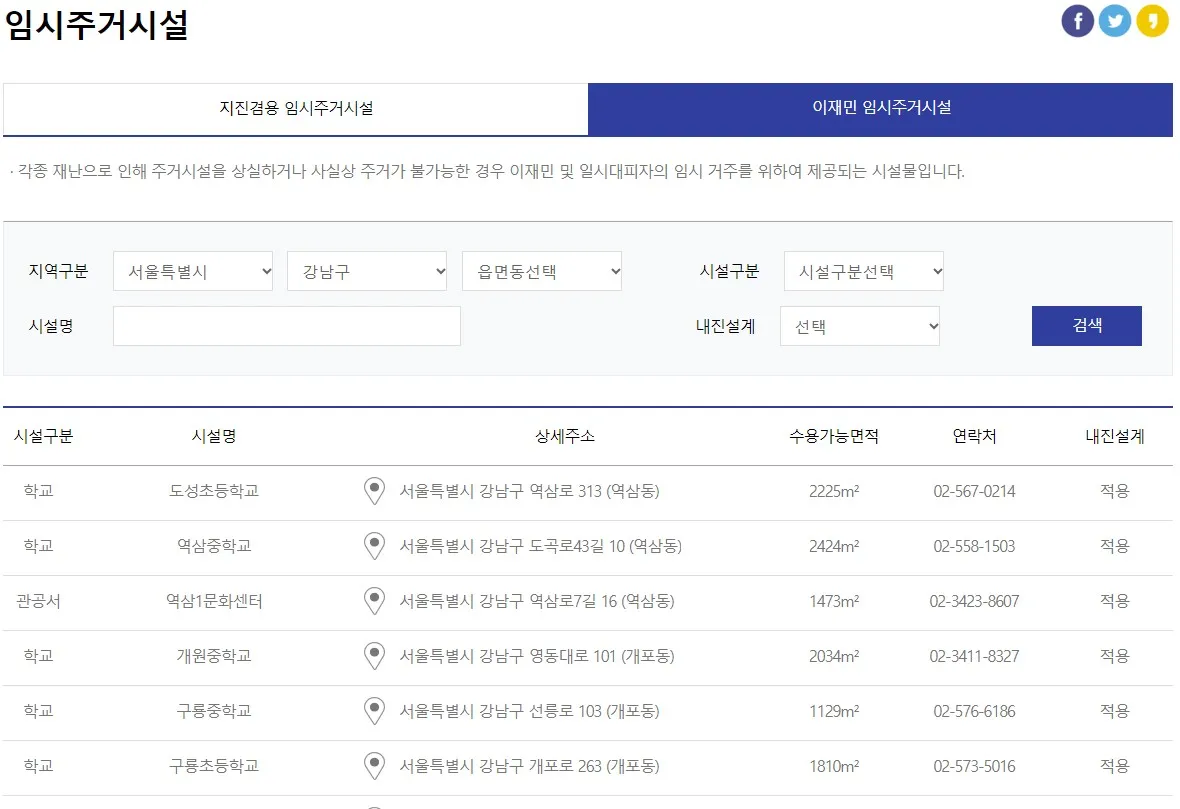Viewport: 1180px width, 809px height.
Task: Open the 내진설계 selection dropdown
Action: (860, 325)
